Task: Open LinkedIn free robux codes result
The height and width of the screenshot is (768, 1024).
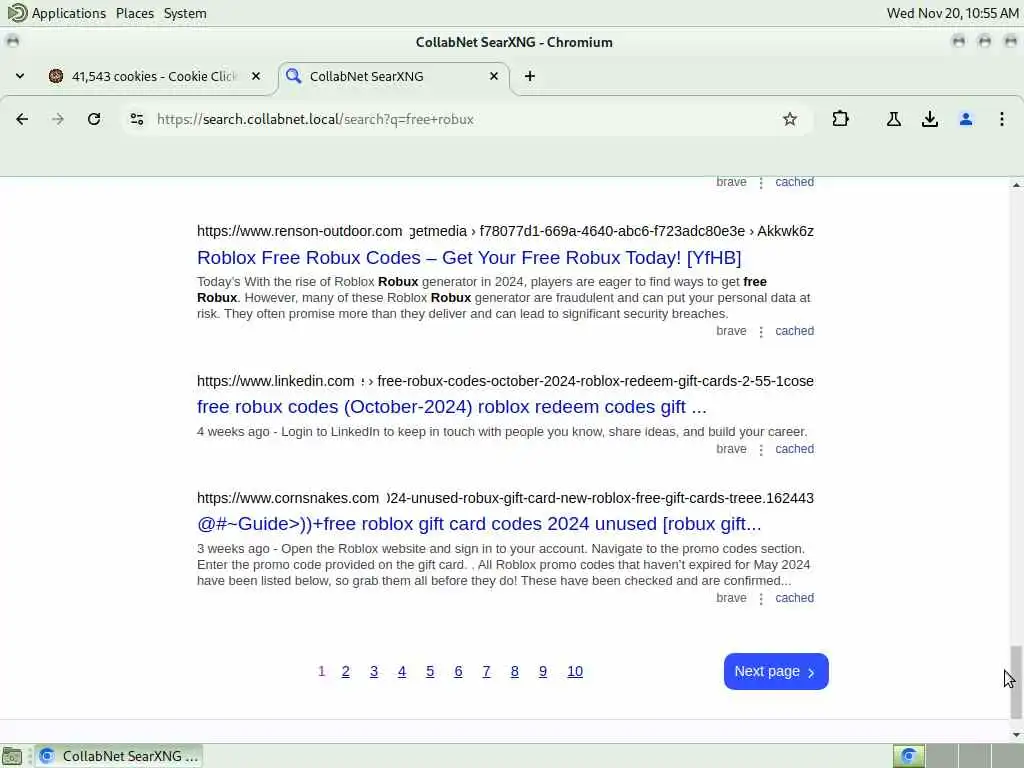Action: click(x=451, y=406)
